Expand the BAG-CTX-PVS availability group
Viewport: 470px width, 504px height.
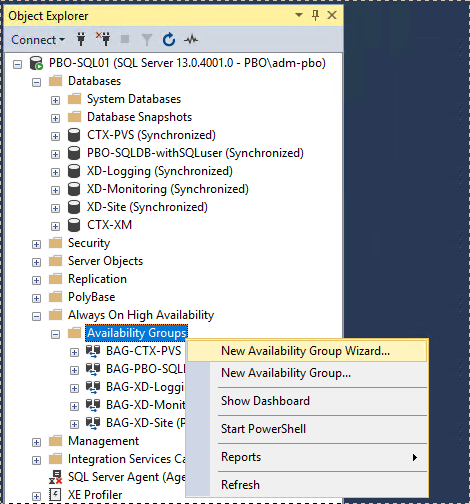click(x=74, y=352)
